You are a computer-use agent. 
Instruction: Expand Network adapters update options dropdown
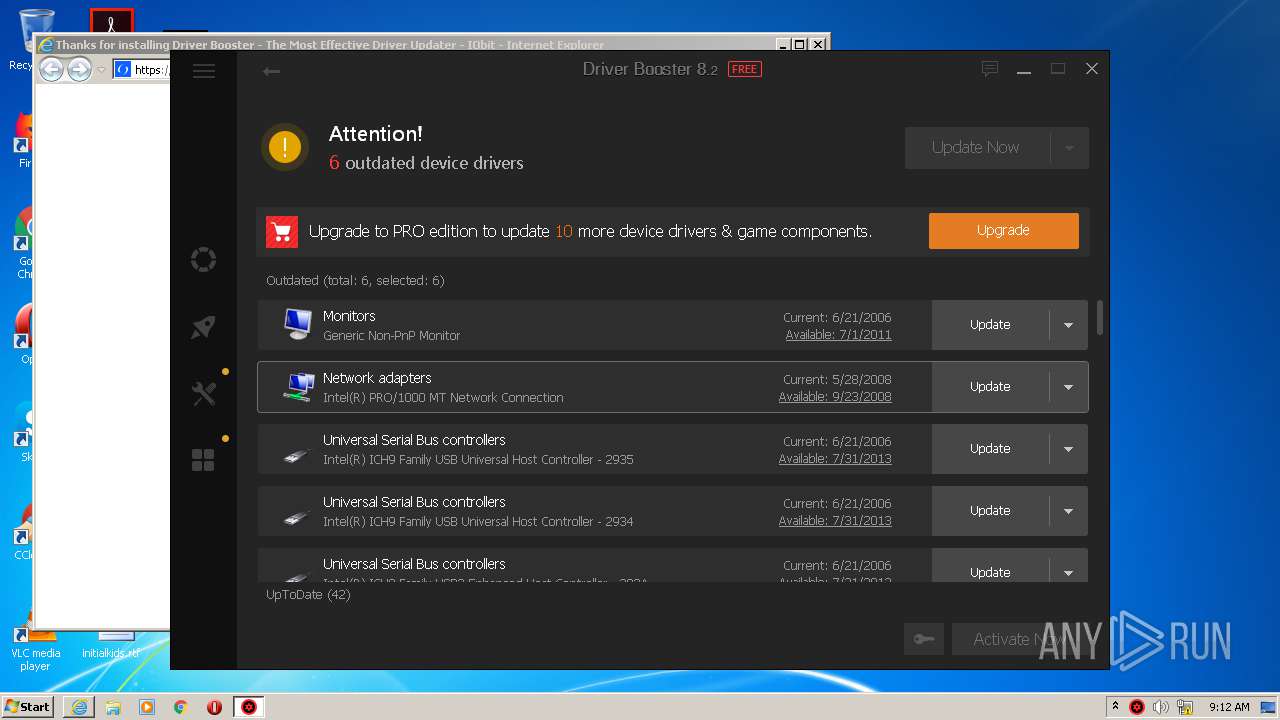tap(1068, 387)
